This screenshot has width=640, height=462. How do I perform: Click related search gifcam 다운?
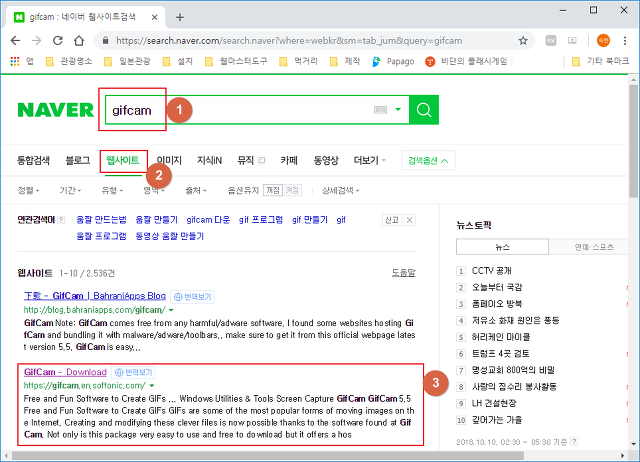click(x=208, y=220)
